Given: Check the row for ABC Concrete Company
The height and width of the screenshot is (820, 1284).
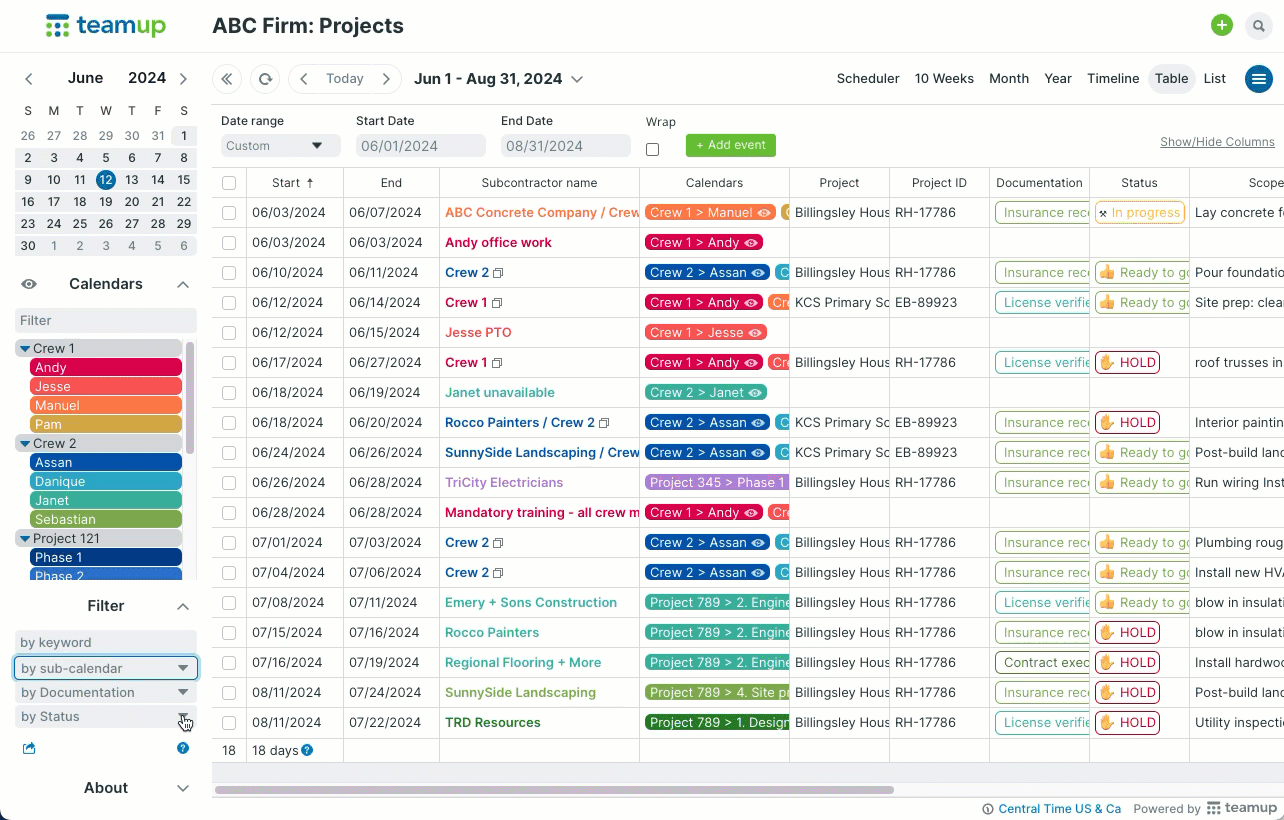Looking at the screenshot, I should click(229, 213).
